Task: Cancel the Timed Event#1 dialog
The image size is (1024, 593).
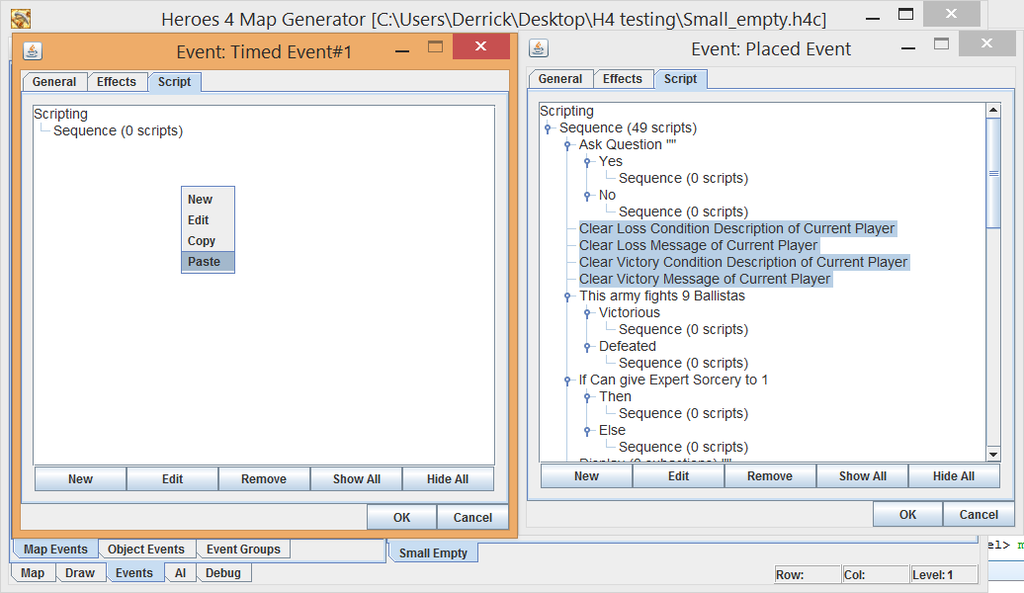Action: [473, 517]
